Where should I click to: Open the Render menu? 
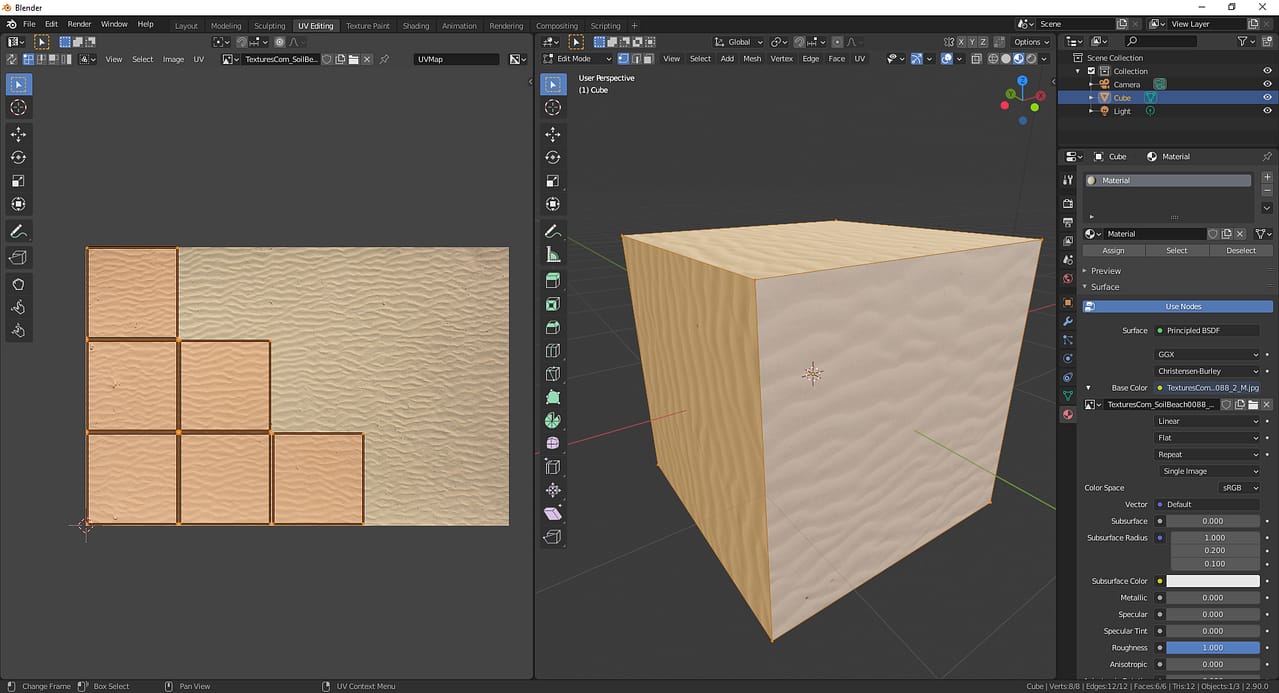pyautogui.click(x=79, y=24)
